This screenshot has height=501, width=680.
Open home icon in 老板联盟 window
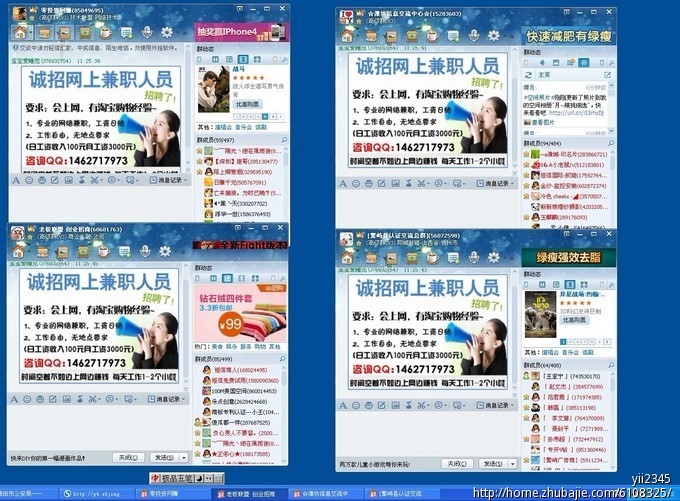coord(18,251)
